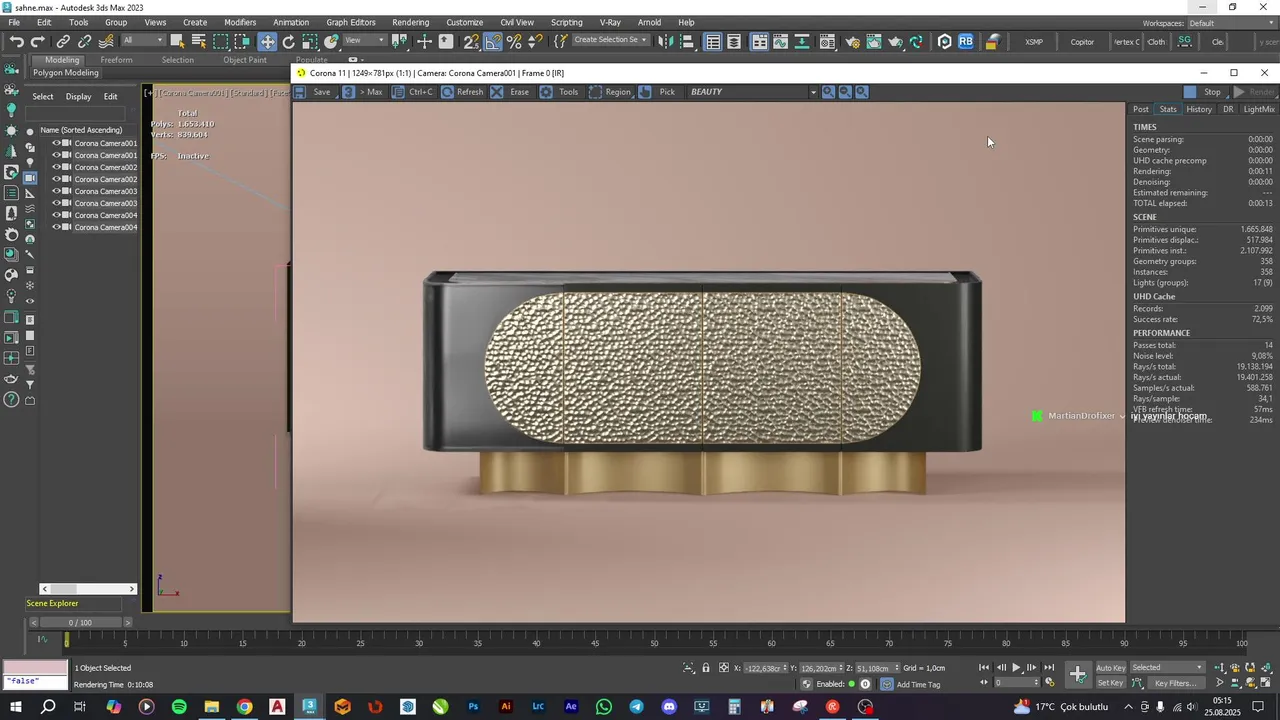Click zoom in magnifier in VFB
The height and width of the screenshot is (720, 1280).
click(x=828, y=92)
